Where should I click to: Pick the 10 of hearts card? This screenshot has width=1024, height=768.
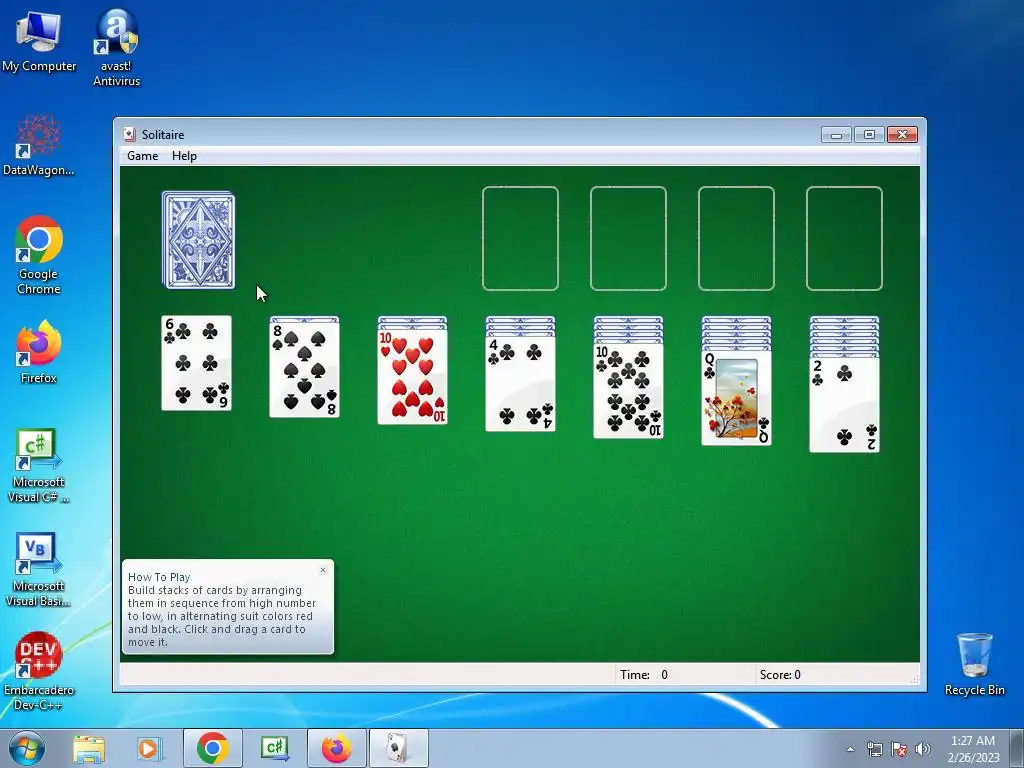tap(413, 377)
